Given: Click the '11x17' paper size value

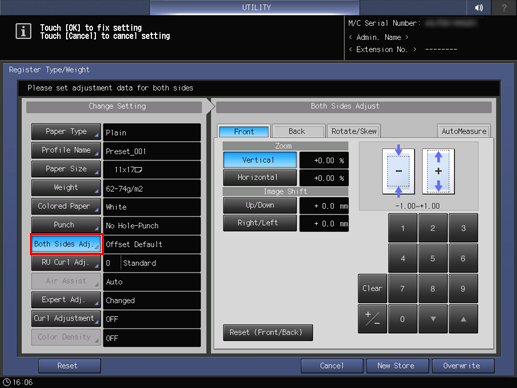Looking at the screenshot, I should [152, 170].
